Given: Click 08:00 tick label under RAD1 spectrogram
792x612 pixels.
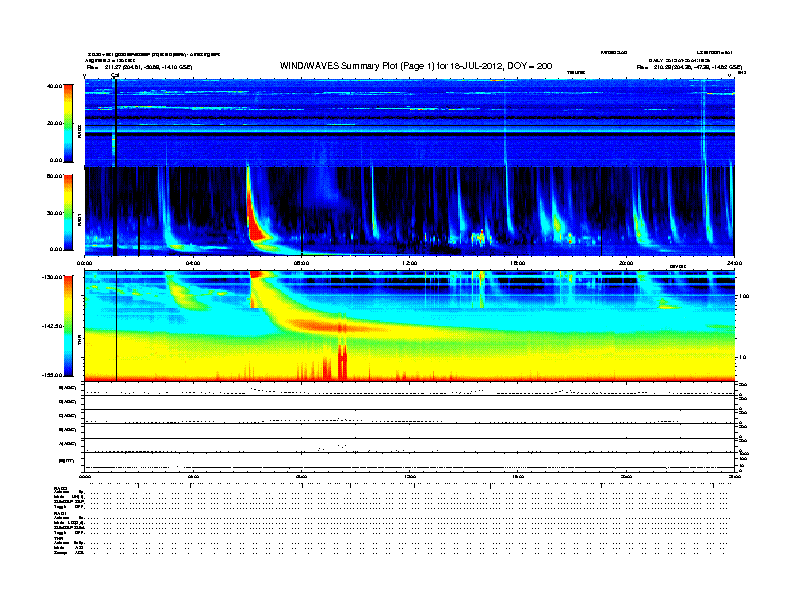Looking at the screenshot, I should [302, 263].
